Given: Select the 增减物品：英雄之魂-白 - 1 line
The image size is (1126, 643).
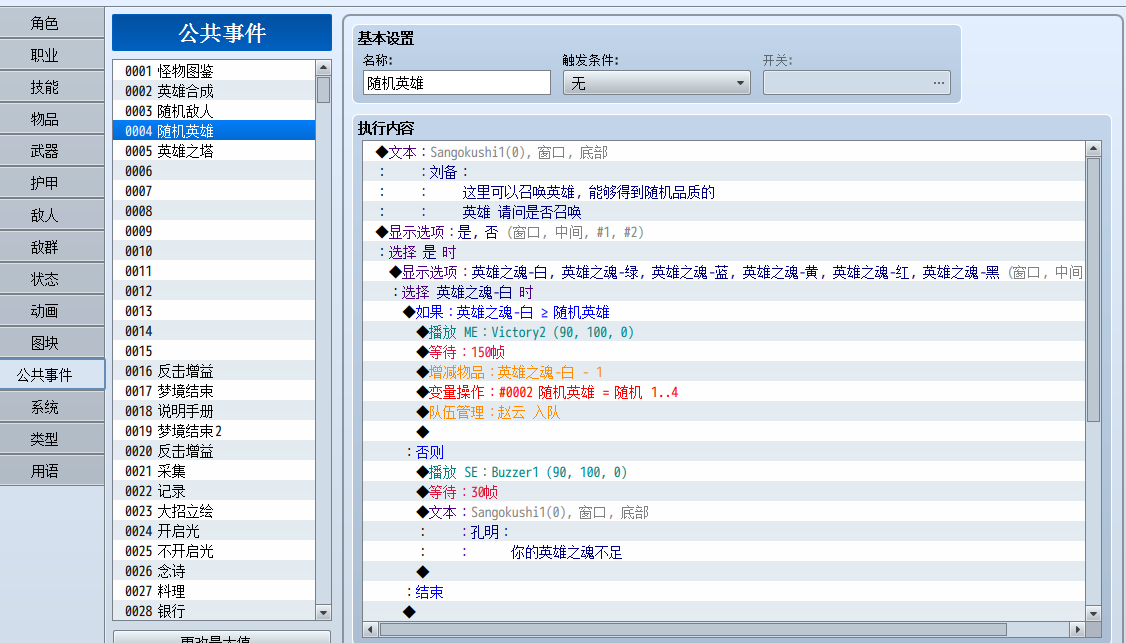Looking at the screenshot, I should click(x=724, y=372).
